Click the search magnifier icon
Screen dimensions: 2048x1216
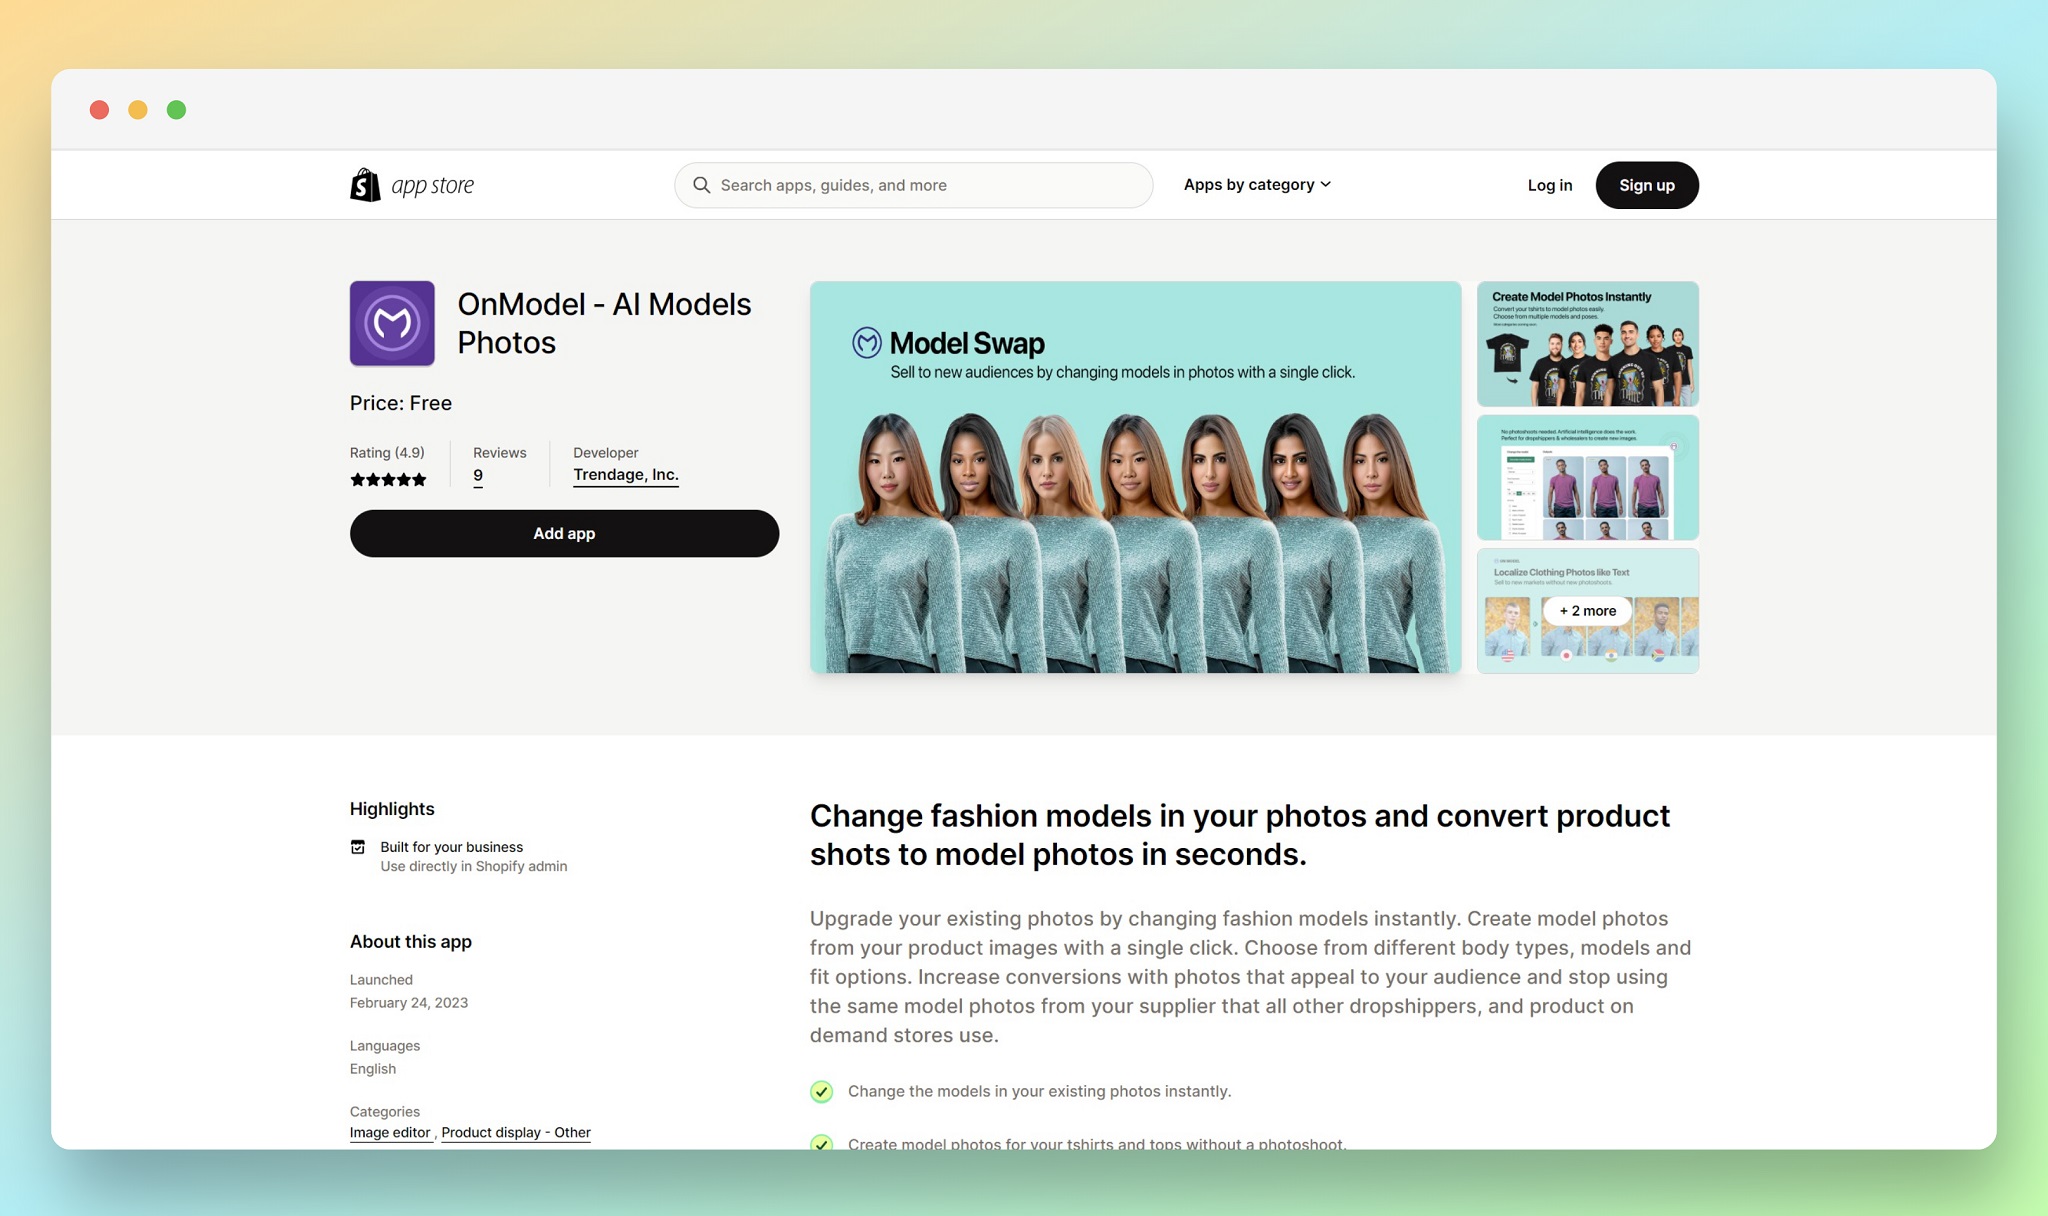(702, 185)
